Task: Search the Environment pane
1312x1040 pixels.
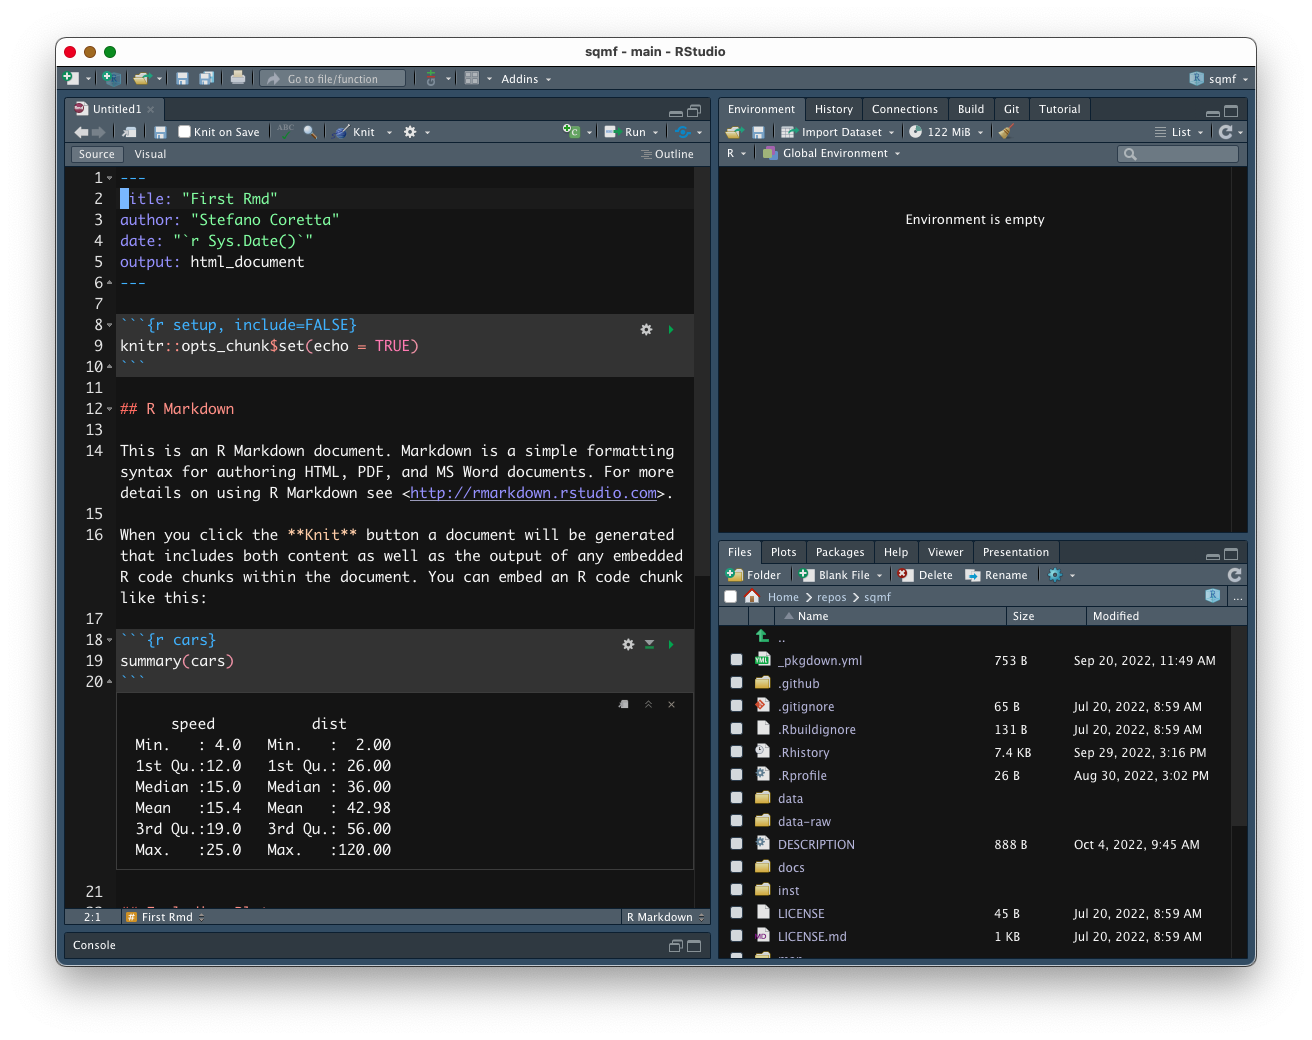Action: (1178, 154)
